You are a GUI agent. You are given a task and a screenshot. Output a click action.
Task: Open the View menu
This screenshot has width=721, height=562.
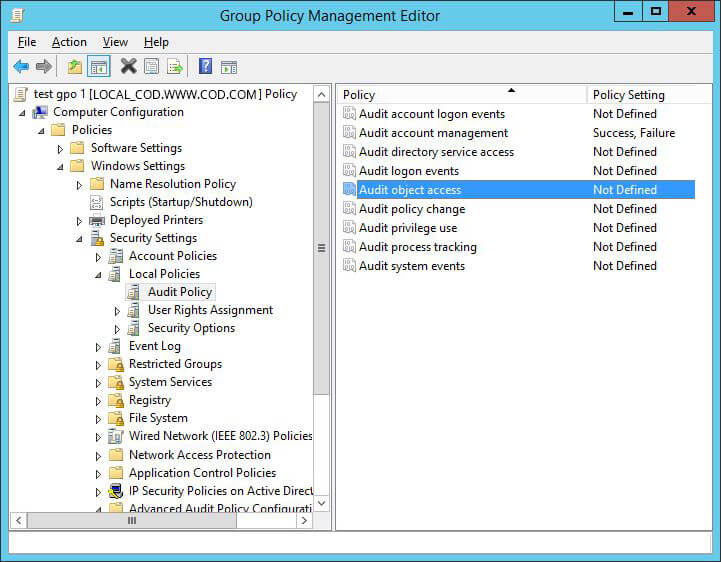[x=115, y=42]
